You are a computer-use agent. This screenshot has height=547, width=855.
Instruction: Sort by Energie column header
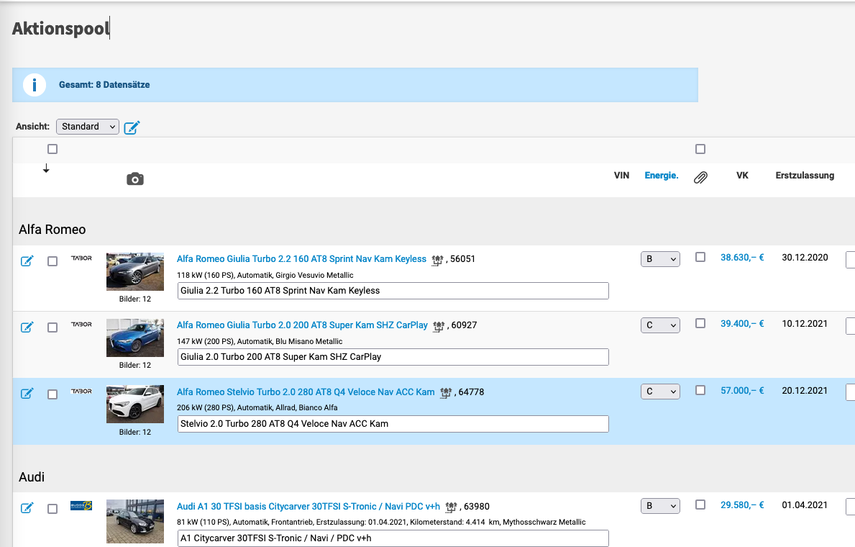point(661,176)
